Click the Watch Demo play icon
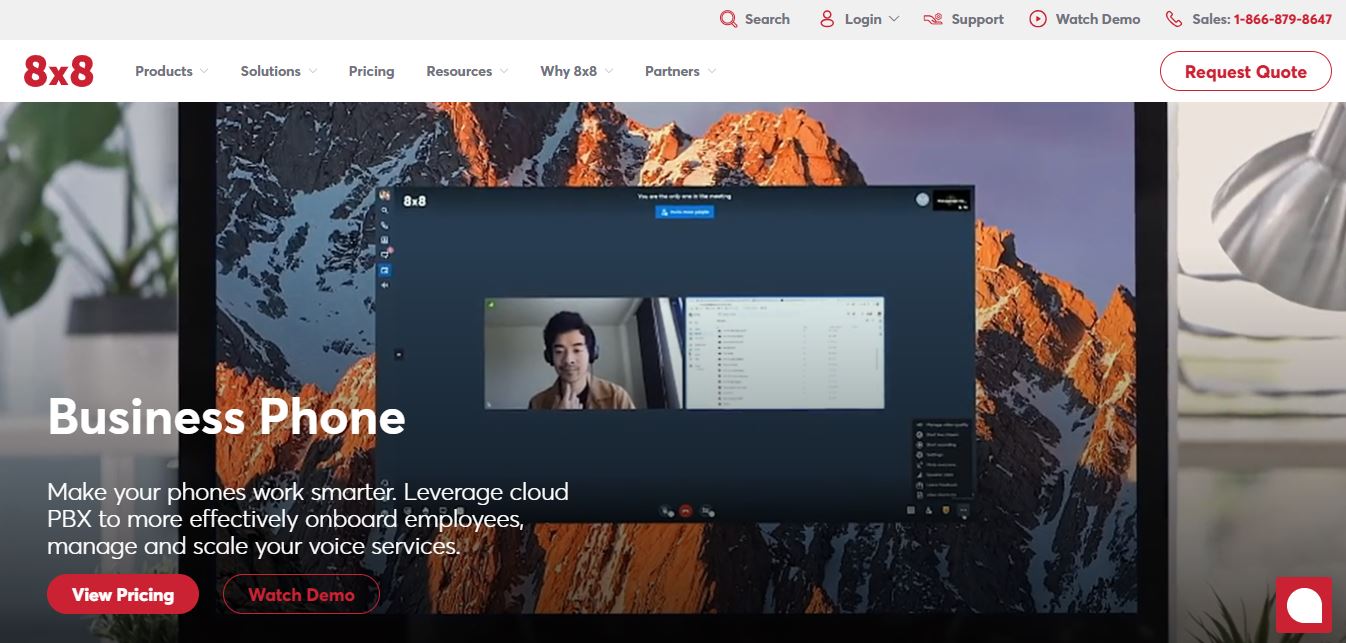 pyautogui.click(x=1038, y=19)
